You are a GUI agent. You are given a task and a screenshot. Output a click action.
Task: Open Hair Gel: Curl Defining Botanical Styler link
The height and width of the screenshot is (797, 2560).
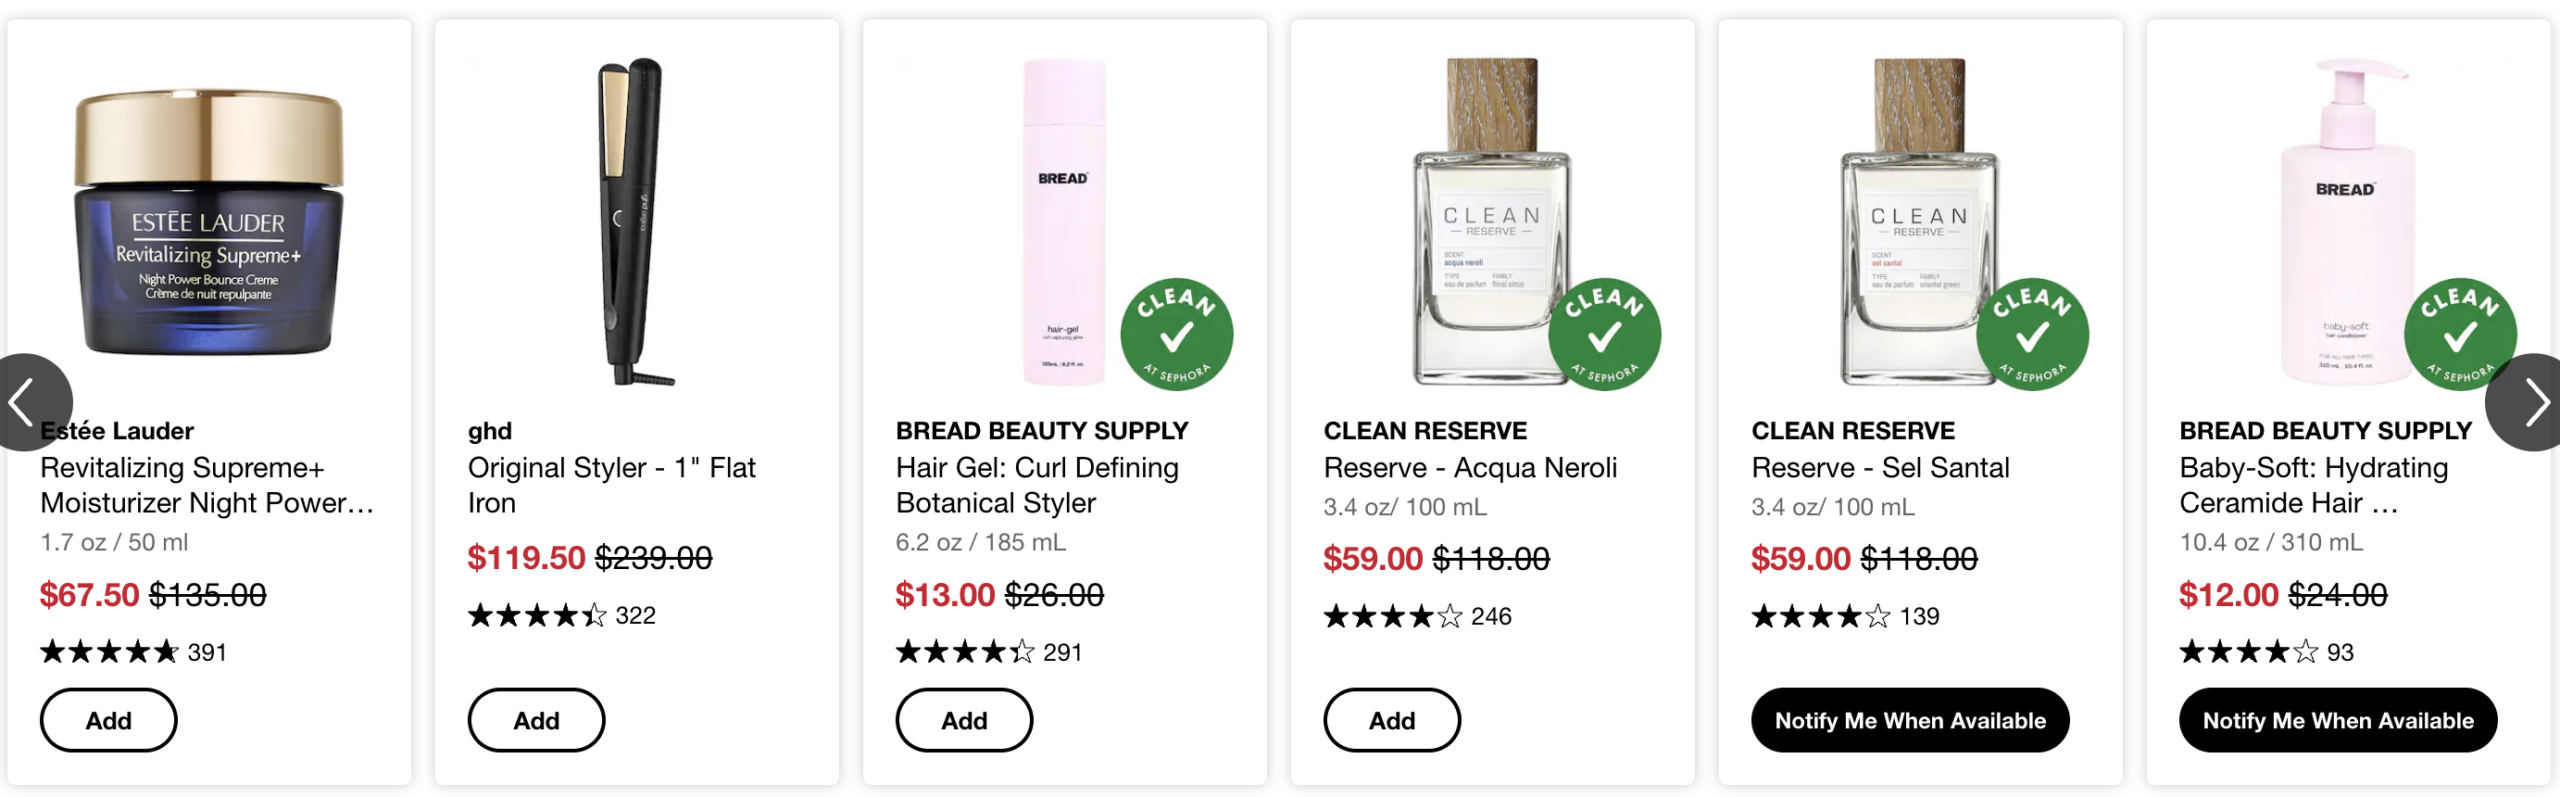(x=1037, y=485)
